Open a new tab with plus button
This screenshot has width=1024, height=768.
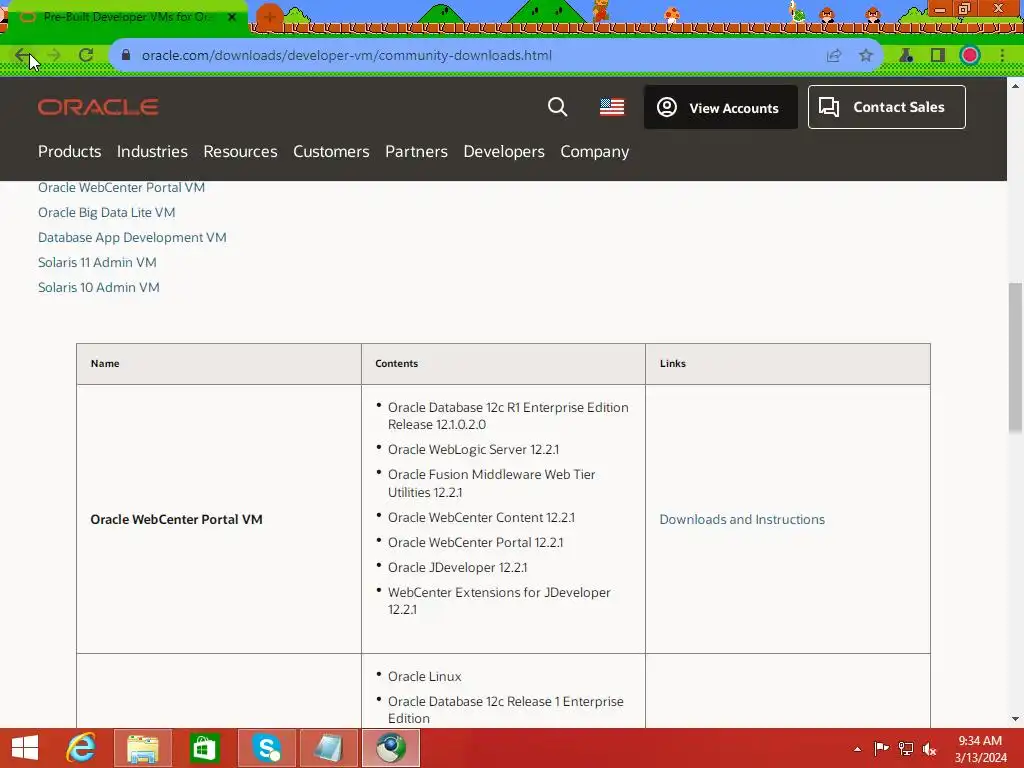269,17
